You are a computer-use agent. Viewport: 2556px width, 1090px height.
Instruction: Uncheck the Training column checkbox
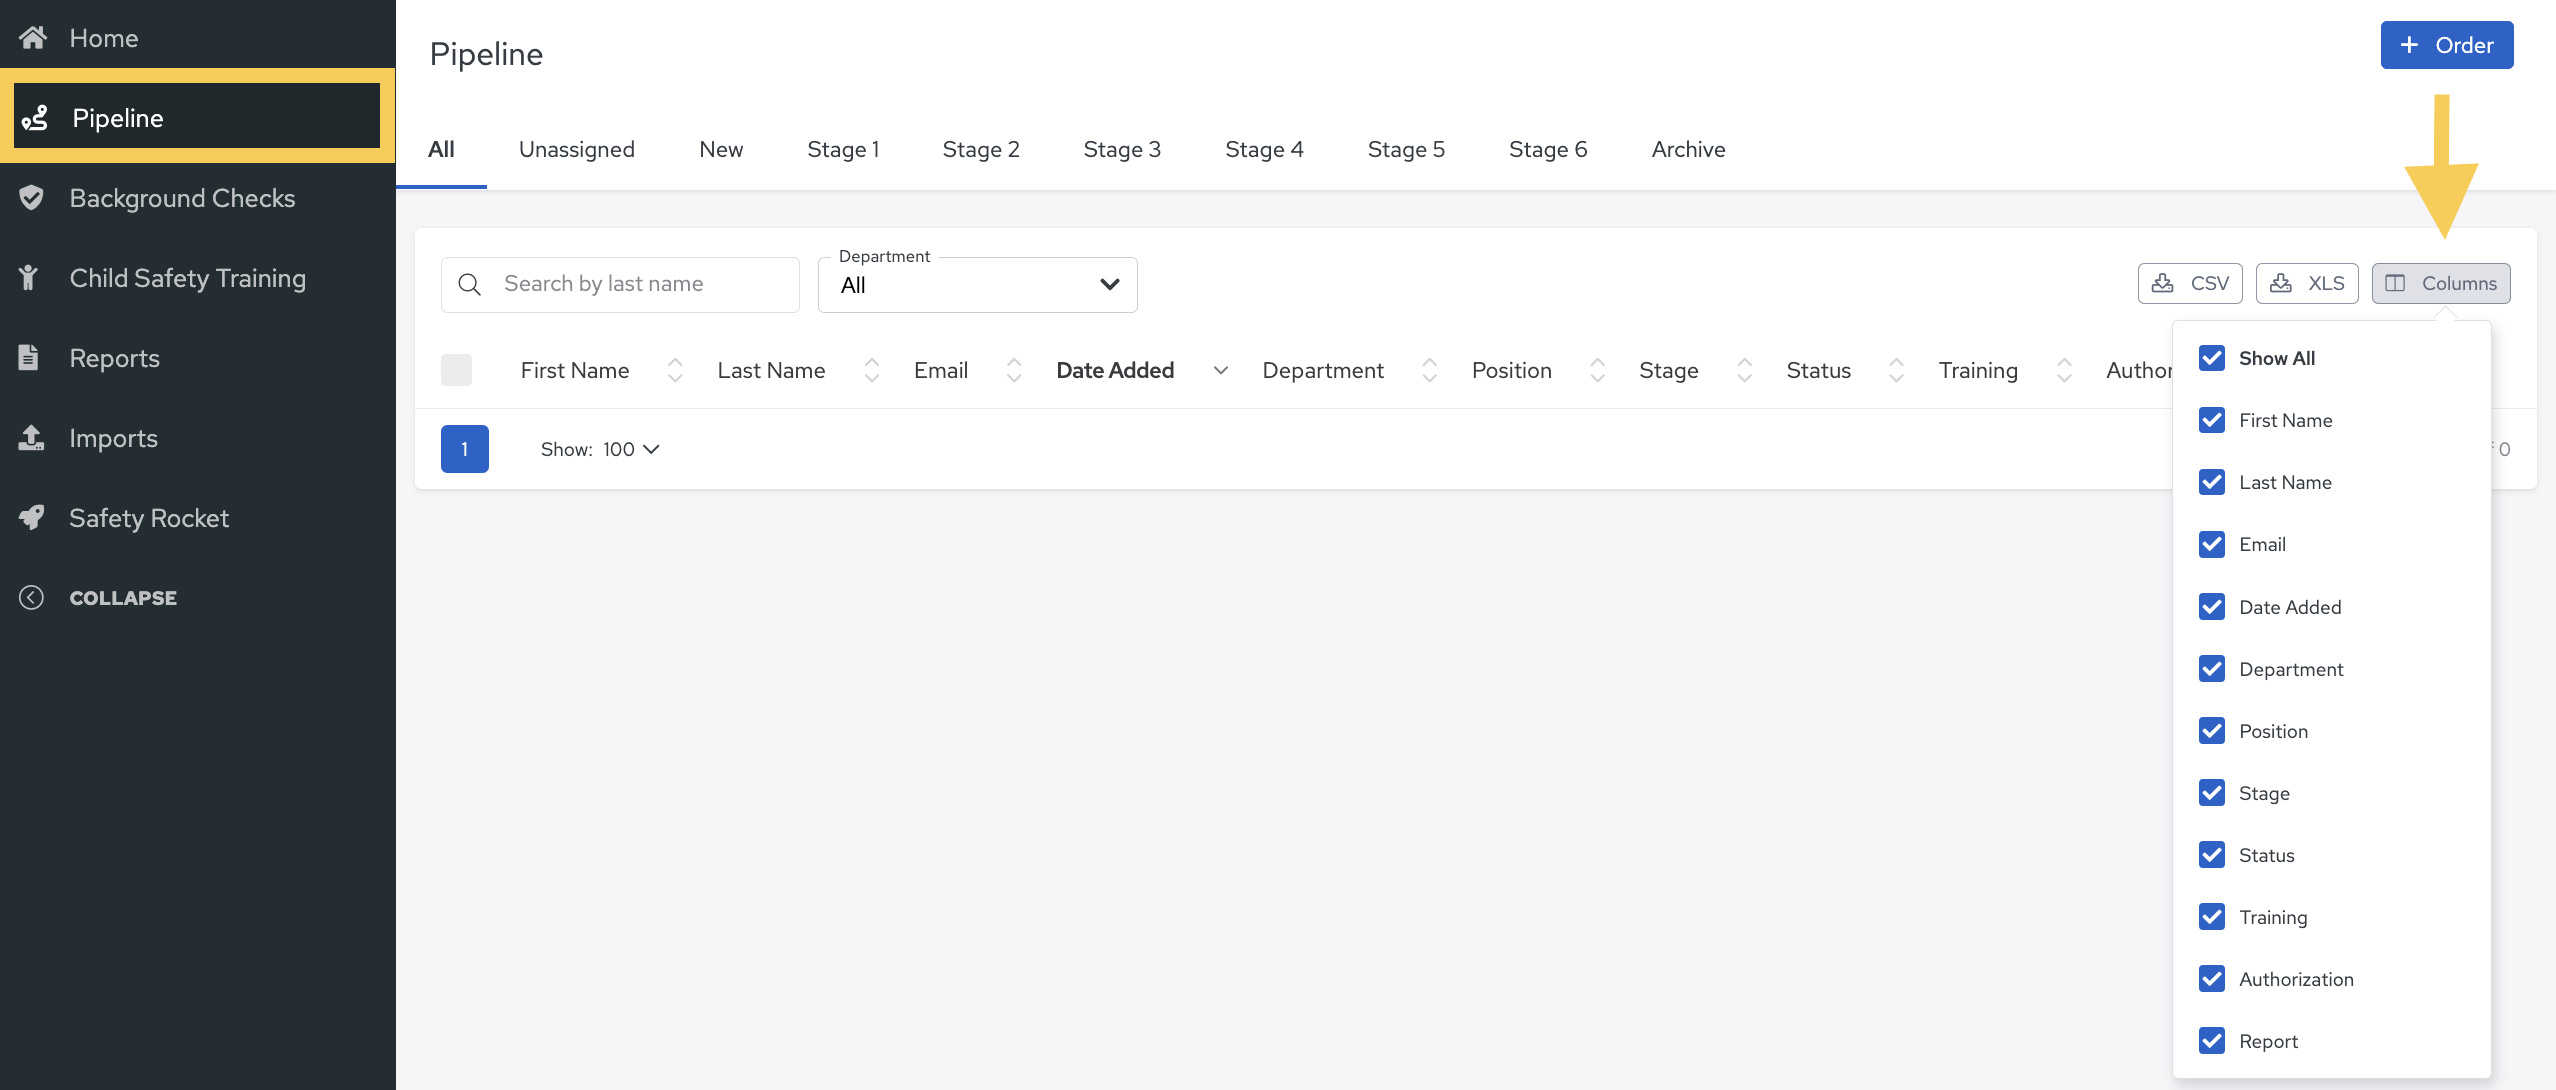(x=2212, y=917)
